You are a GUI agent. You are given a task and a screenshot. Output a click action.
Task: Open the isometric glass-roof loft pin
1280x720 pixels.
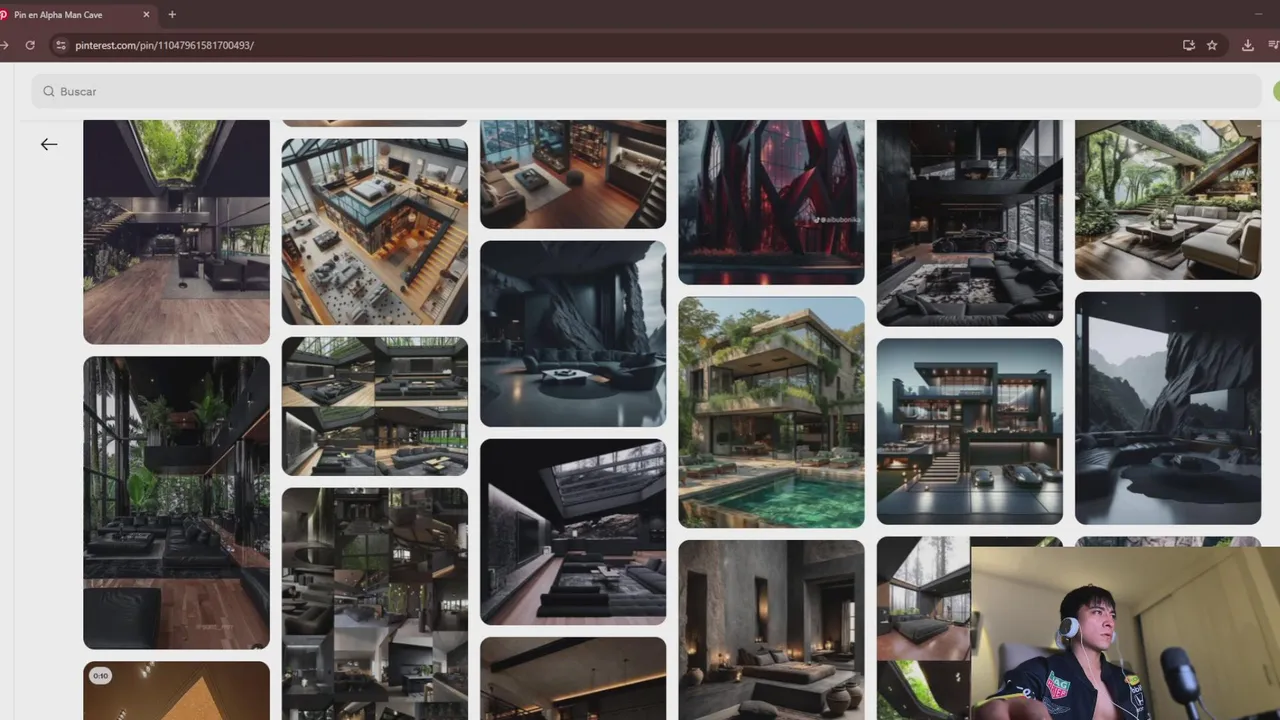point(375,232)
